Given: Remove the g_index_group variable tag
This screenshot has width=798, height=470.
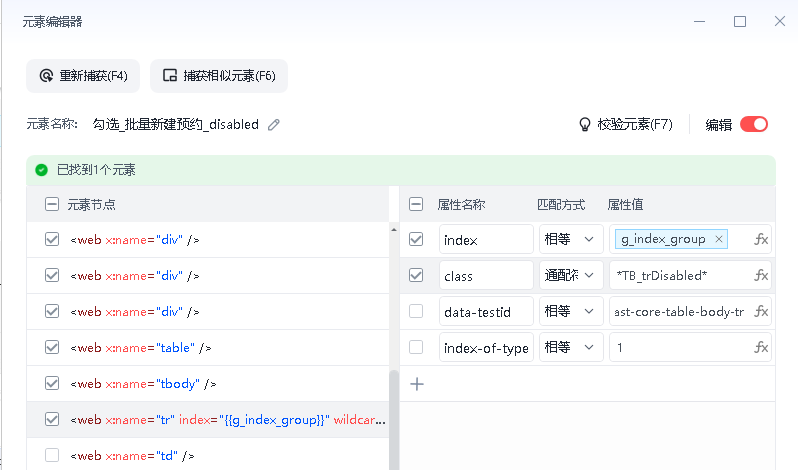Looking at the screenshot, I should [x=718, y=239].
